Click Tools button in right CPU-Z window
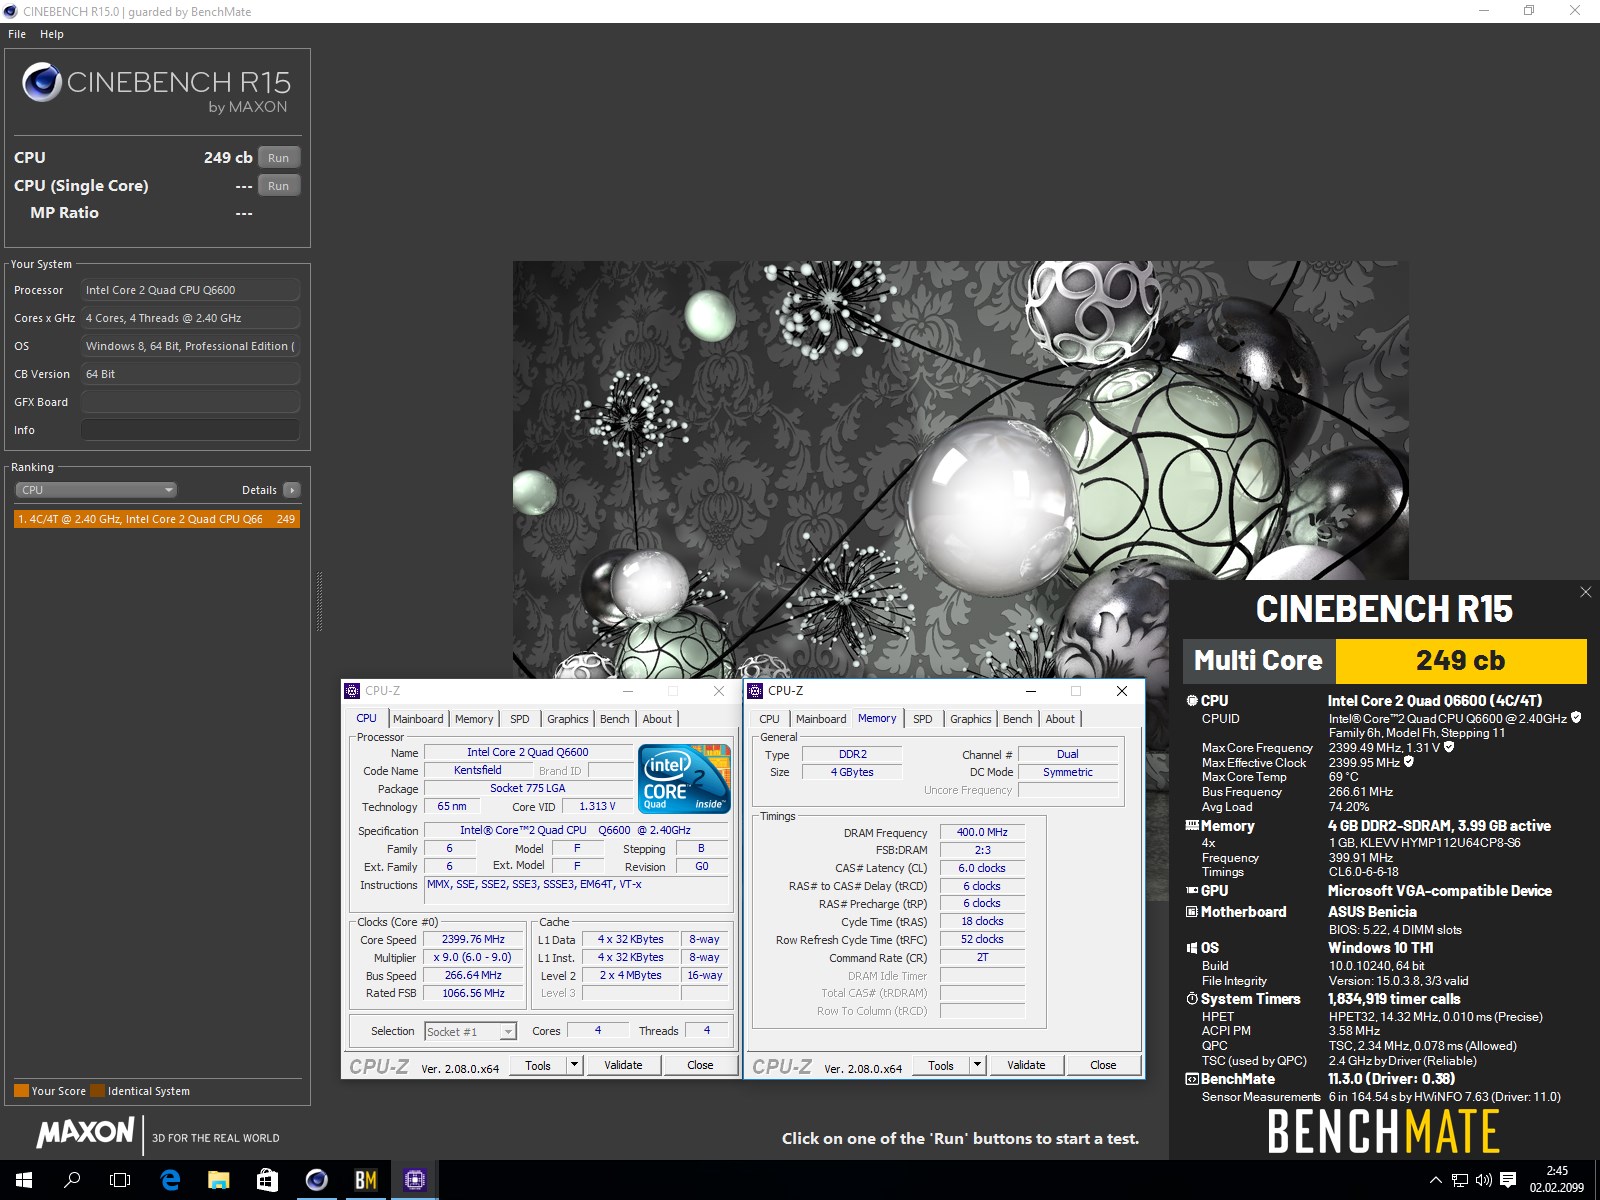 point(941,1065)
